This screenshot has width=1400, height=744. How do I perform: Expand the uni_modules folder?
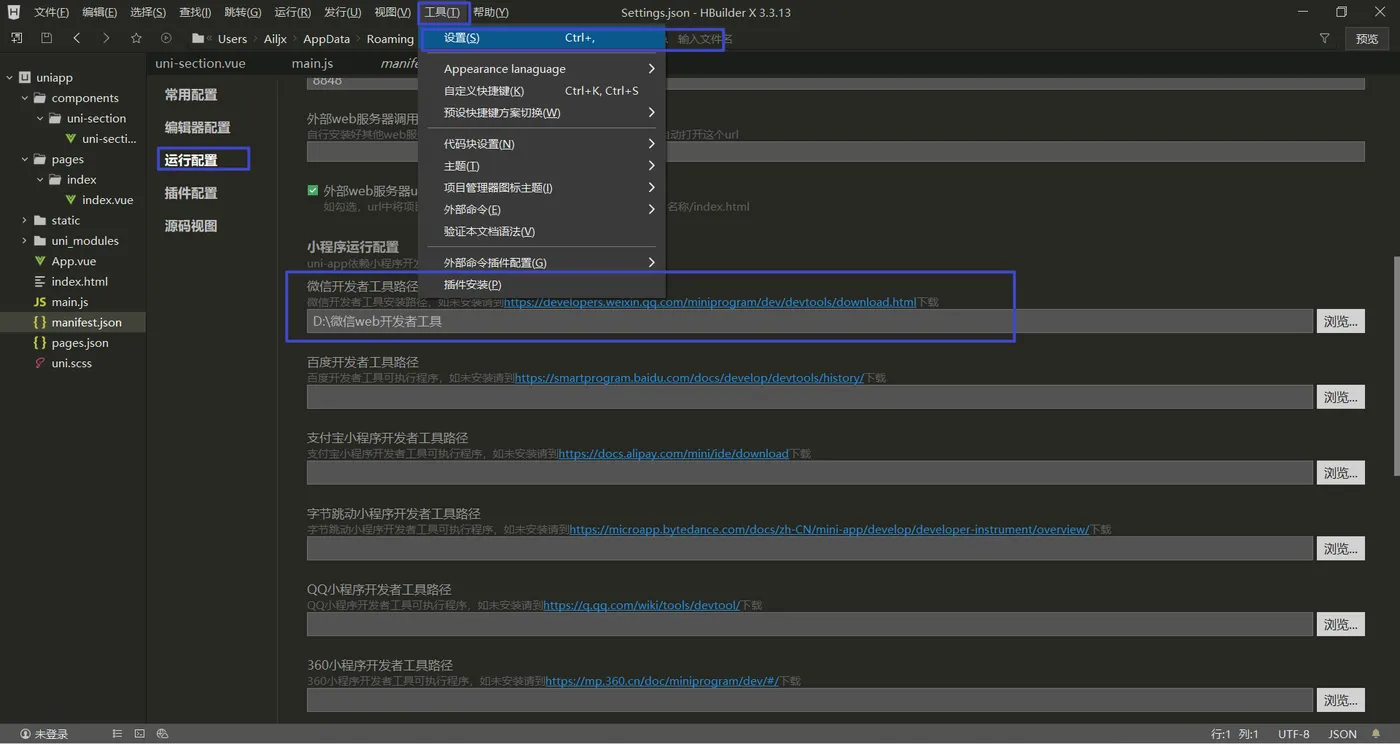24,241
